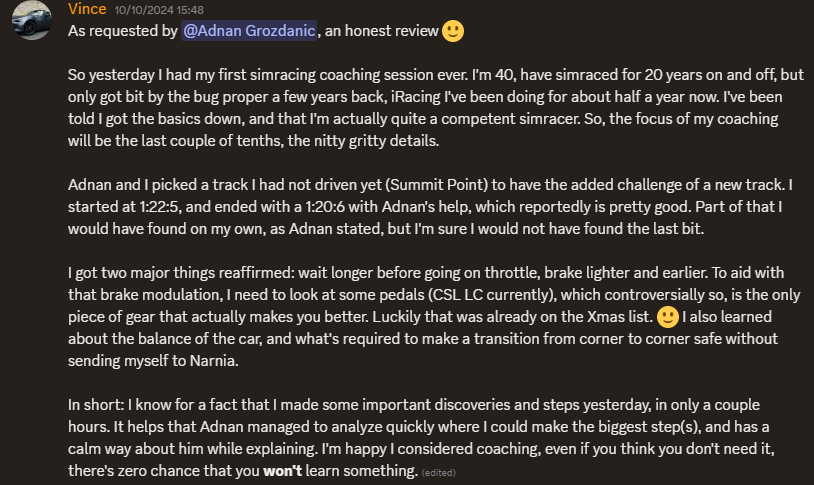Click the smiley emoji after "honest review"
814x485 pixels.
point(453,31)
